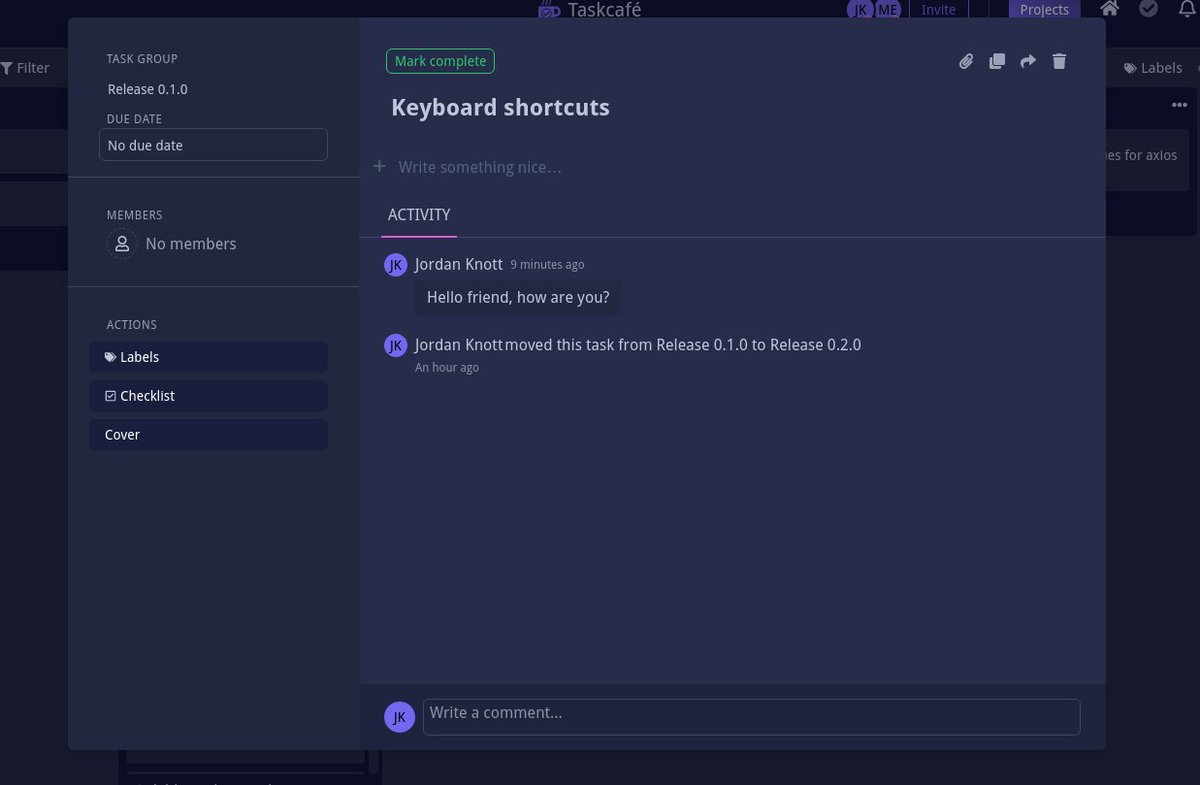Open the Labels action

[209, 357]
